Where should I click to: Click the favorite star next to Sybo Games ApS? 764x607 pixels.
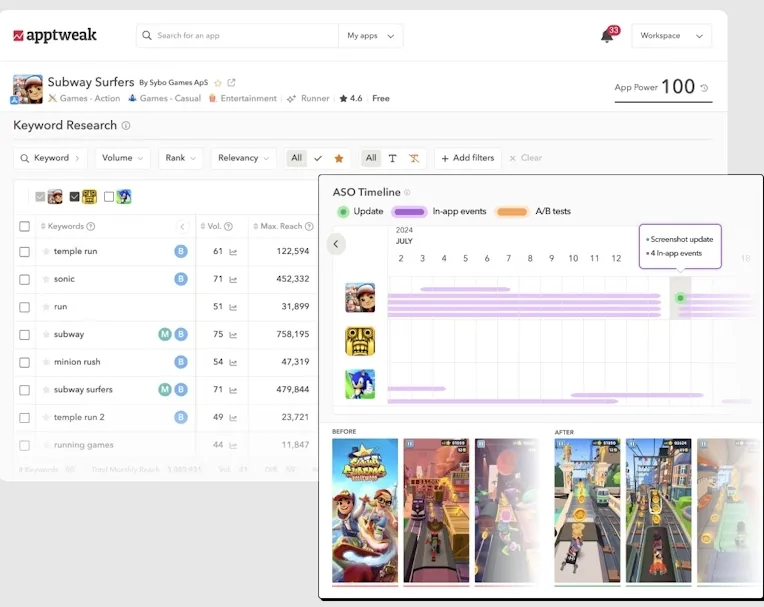[218, 83]
